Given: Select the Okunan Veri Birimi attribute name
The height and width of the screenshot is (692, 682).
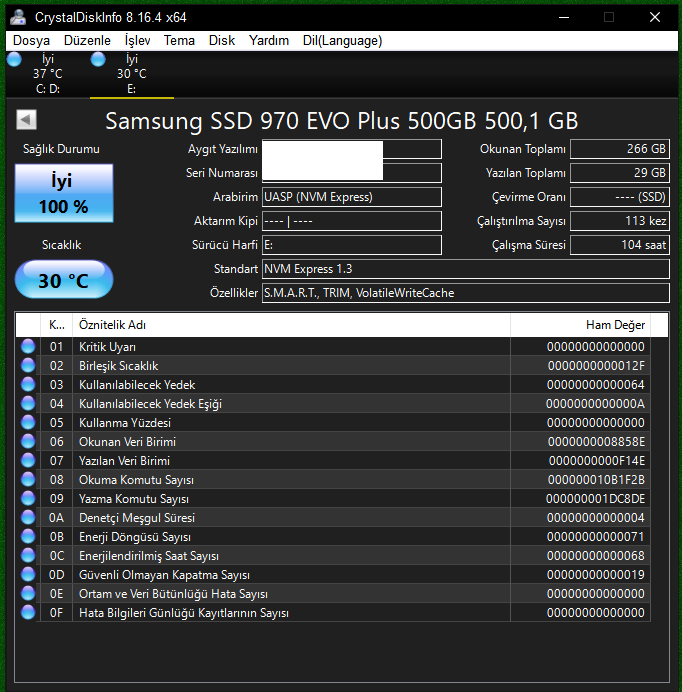Looking at the screenshot, I should [127, 442].
